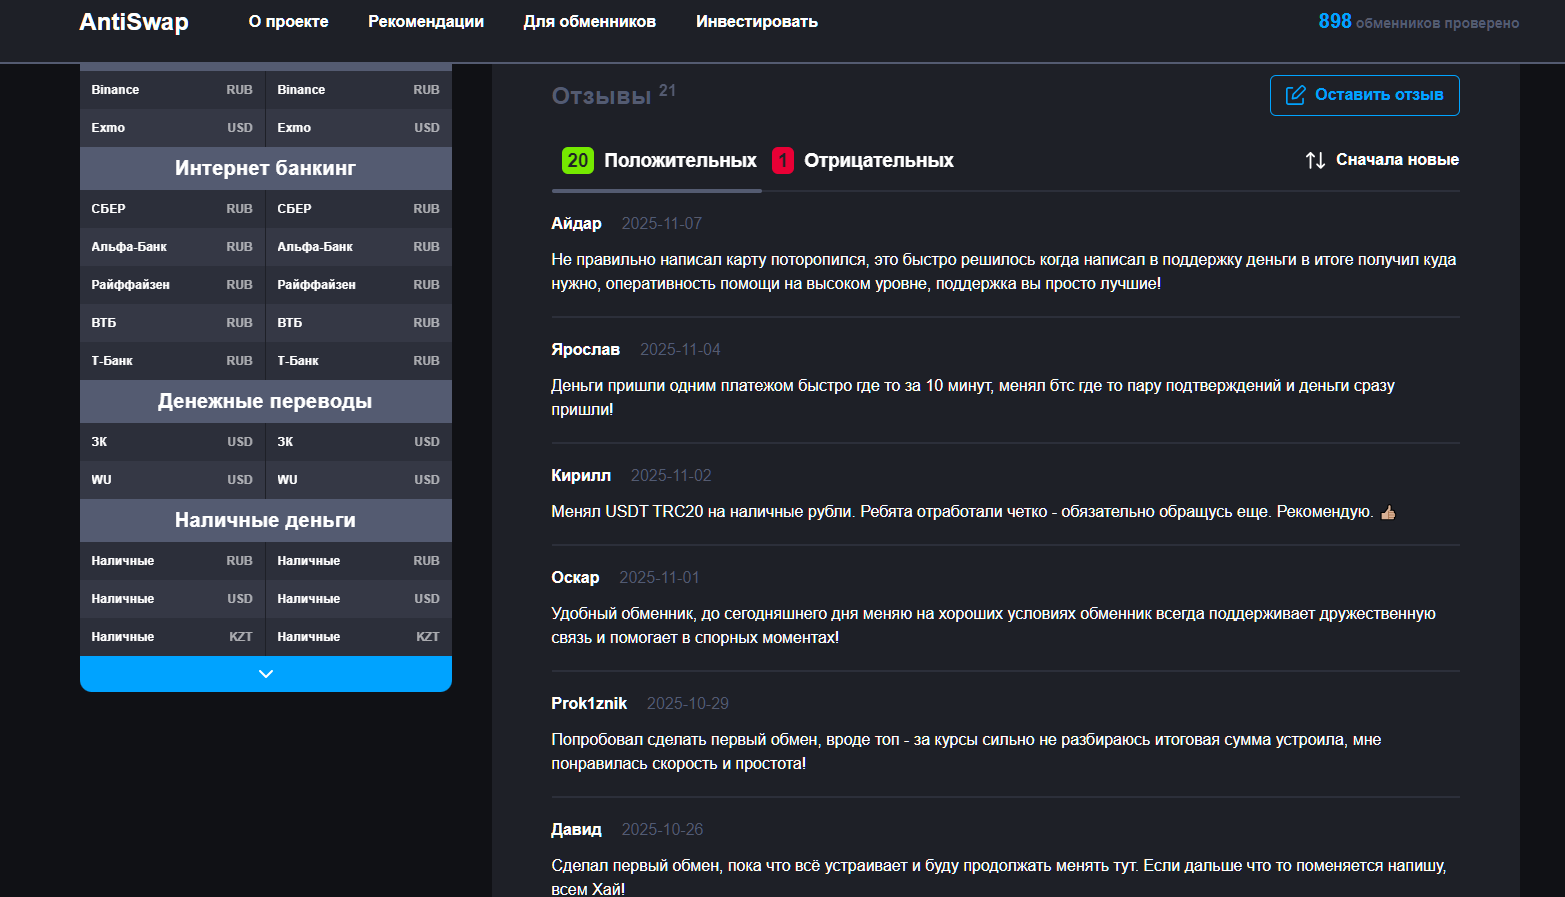Click the AntiSwap logo
The width and height of the screenshot is (1565, 897).
click(x=134, y=22)
